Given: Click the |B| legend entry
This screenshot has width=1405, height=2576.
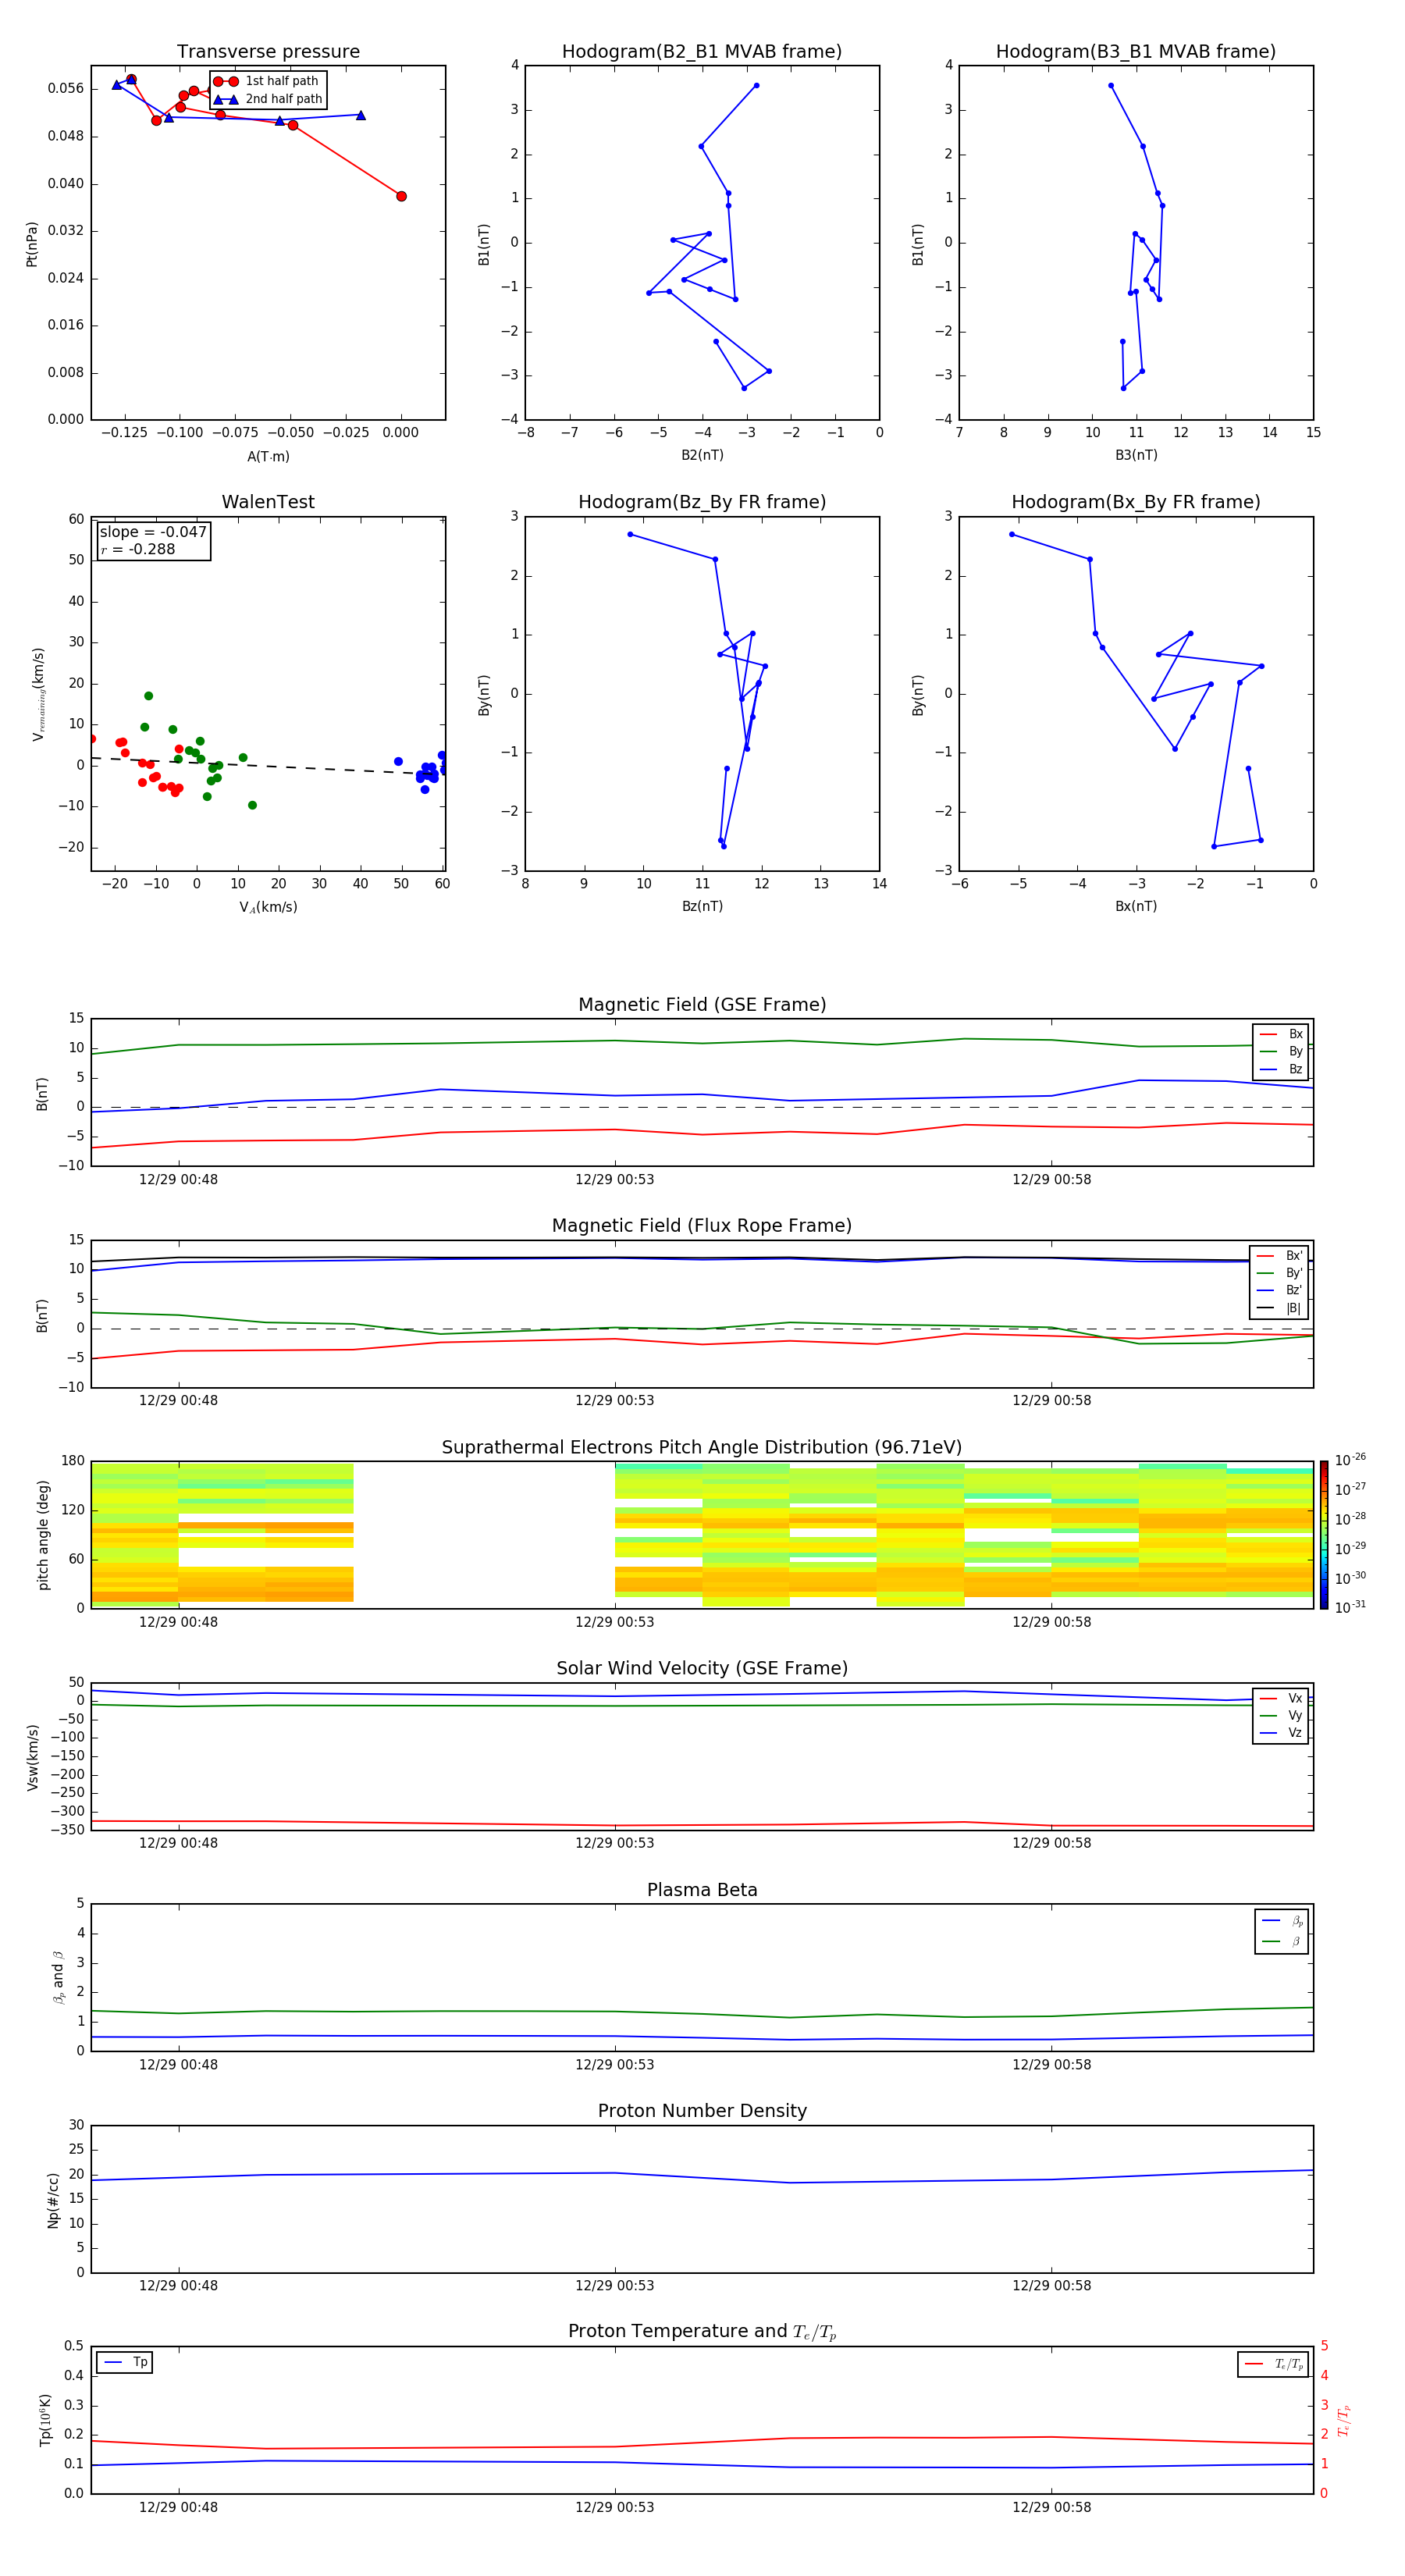Looking at the screenshot, I should [1279, 1308].
